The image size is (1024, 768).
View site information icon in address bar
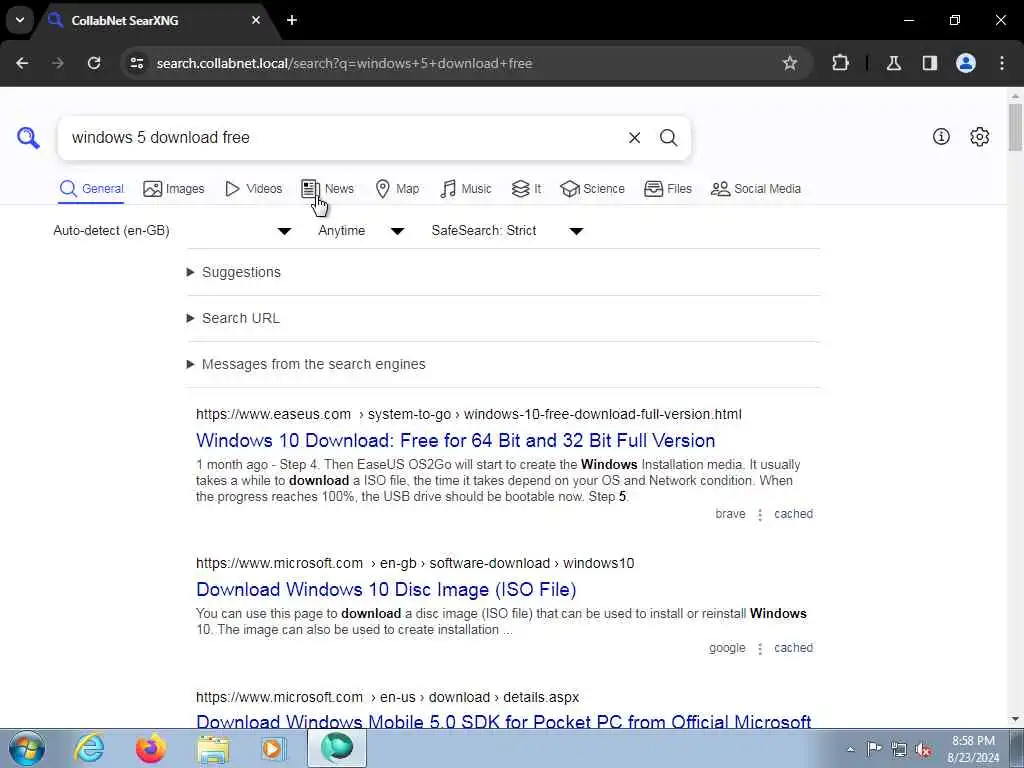[x=136, y=63]
